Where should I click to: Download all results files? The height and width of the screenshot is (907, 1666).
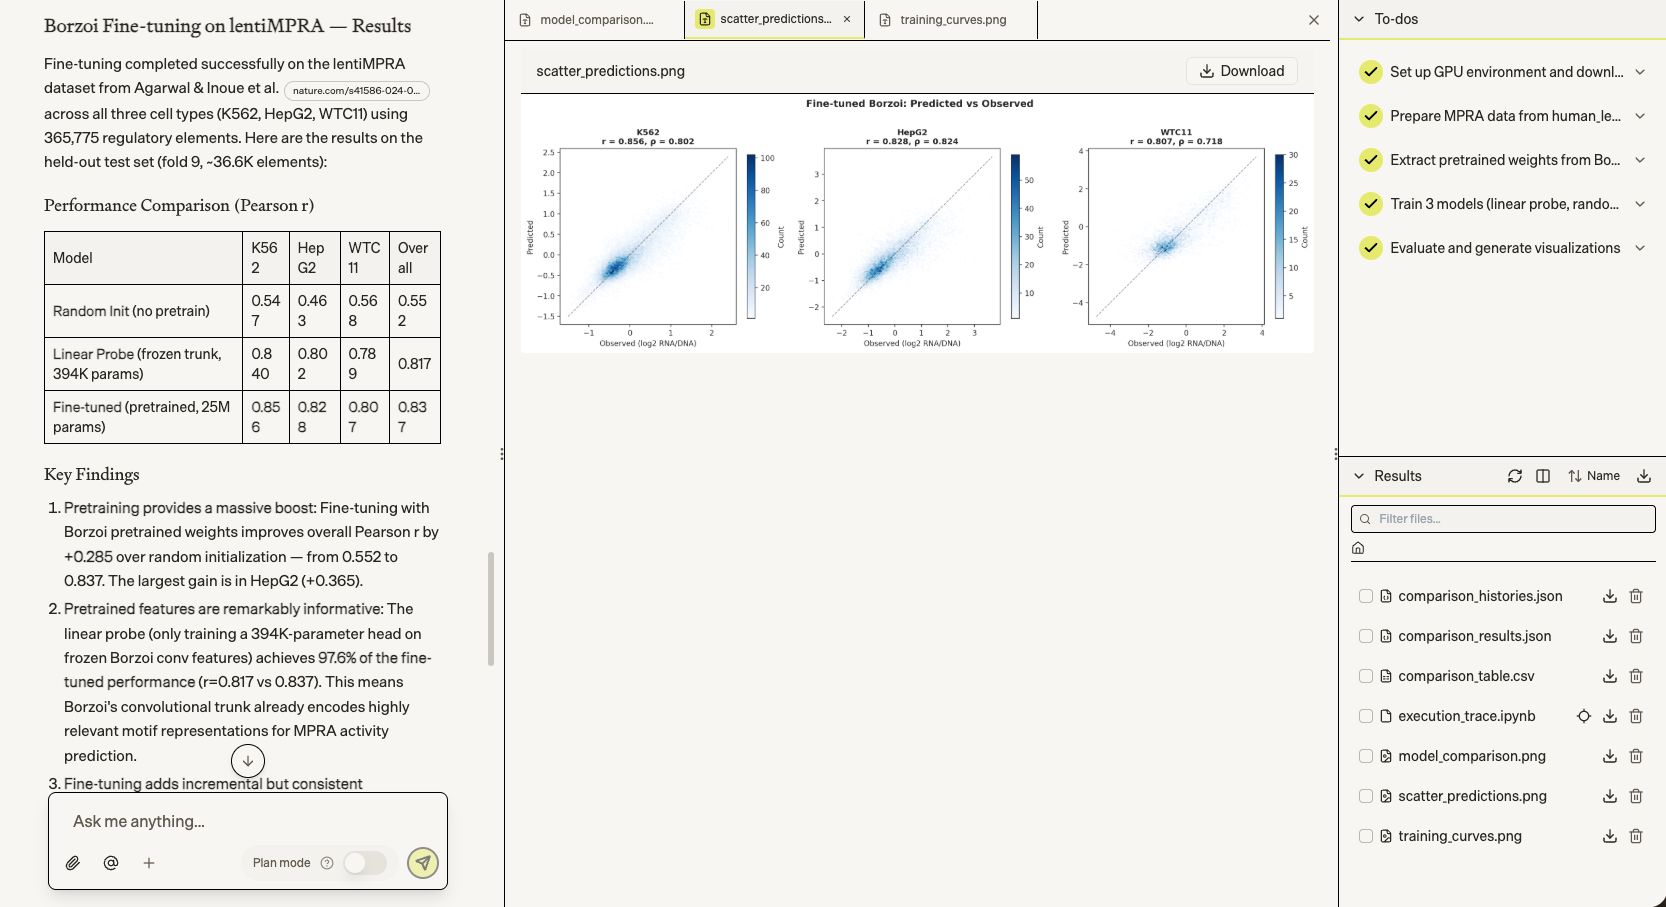pyautogui.click(x=1644, y=476)
